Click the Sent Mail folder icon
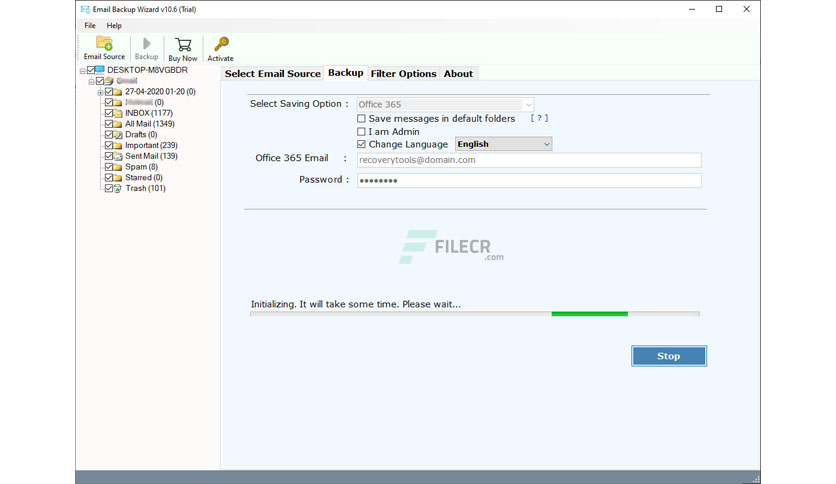This screenshot has width=836, height=484. tap(117, 156)
